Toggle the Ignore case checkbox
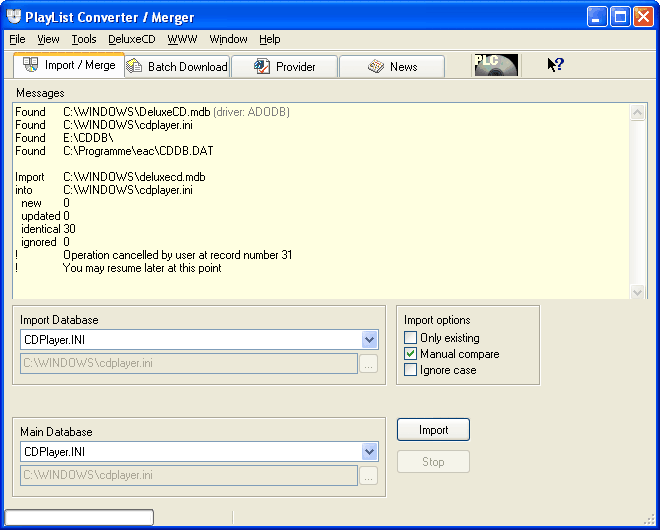The width and height of the screenshot is (660, 530). pyautogui.click(x=411, y=370)
